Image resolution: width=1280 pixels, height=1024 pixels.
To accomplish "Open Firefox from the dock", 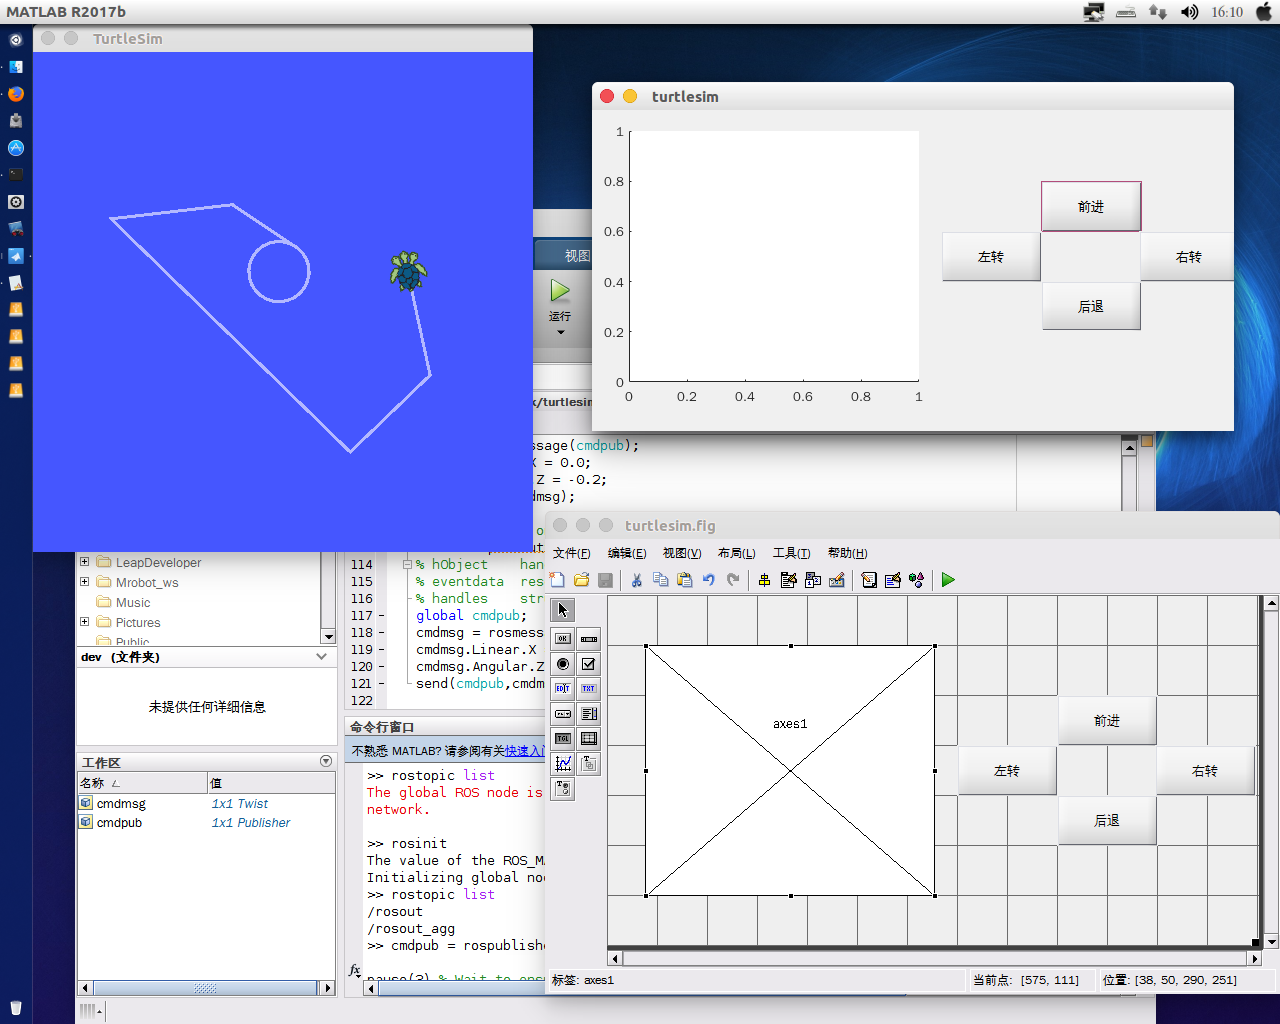I will [15, 94].
